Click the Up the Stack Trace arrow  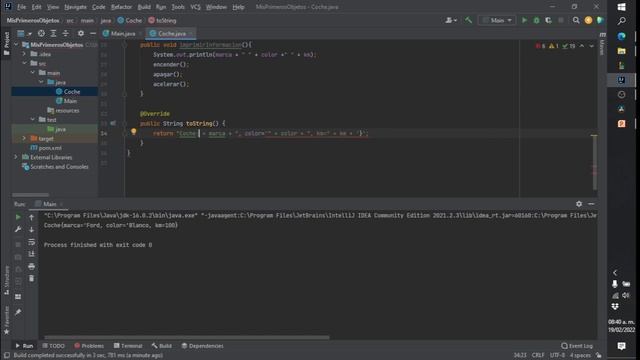pos(31,217)
